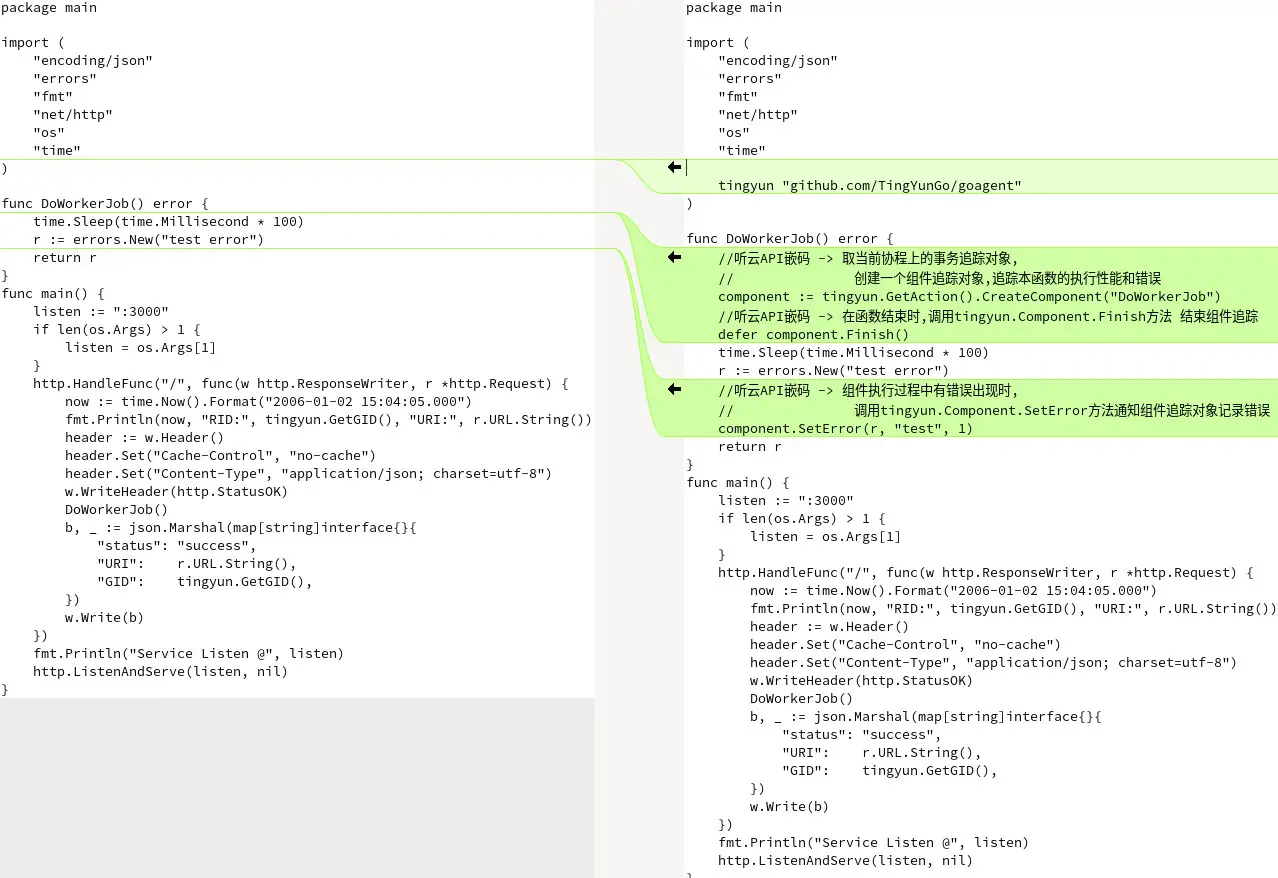Click "package main" in the right pane
The height and width of the screenshot is (878, 1278).
[734, 8]
